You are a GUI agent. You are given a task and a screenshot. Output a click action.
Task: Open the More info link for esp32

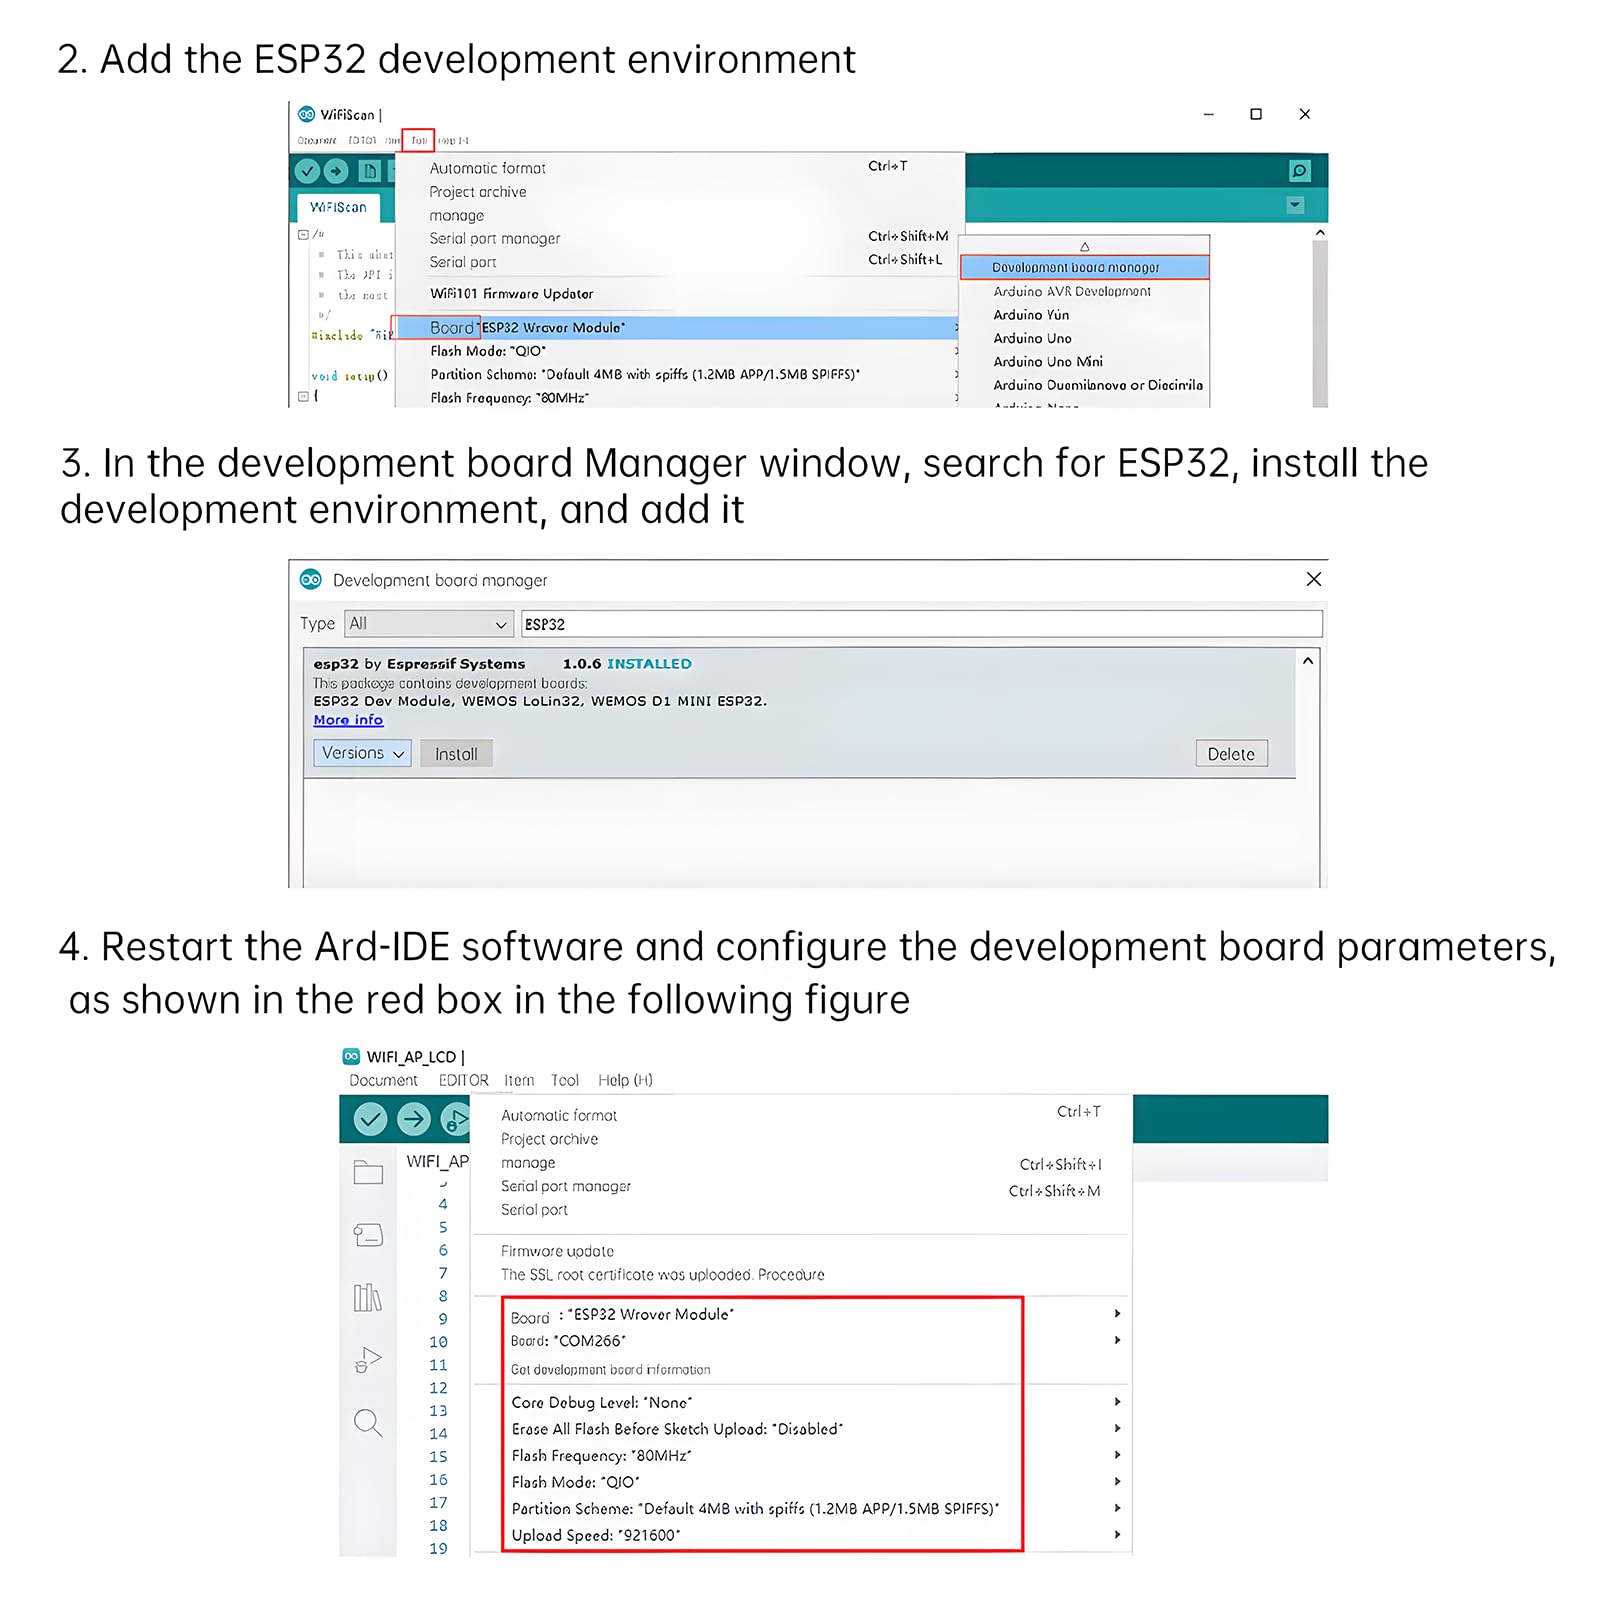click(348, 720)
